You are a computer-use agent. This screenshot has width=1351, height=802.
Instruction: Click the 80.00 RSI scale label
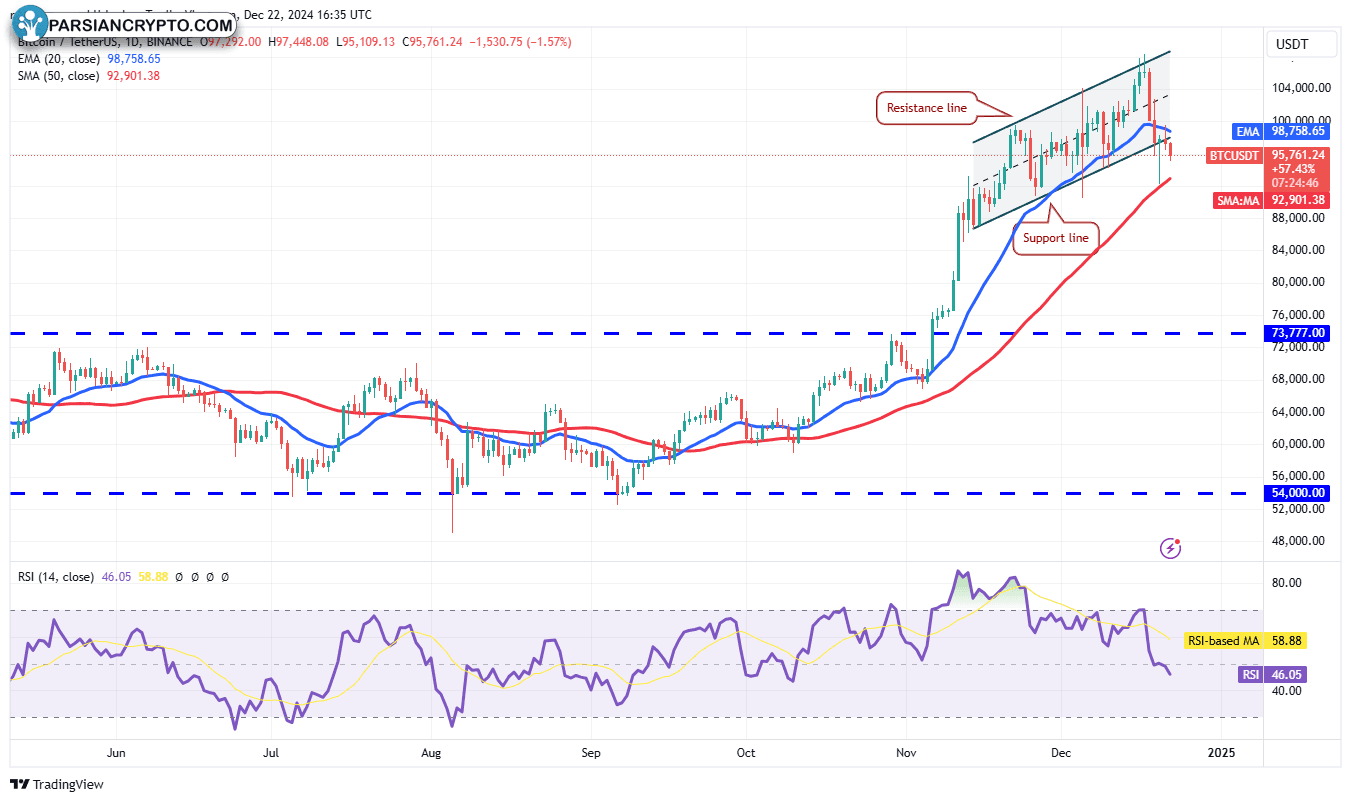(x=1286, y=583)
